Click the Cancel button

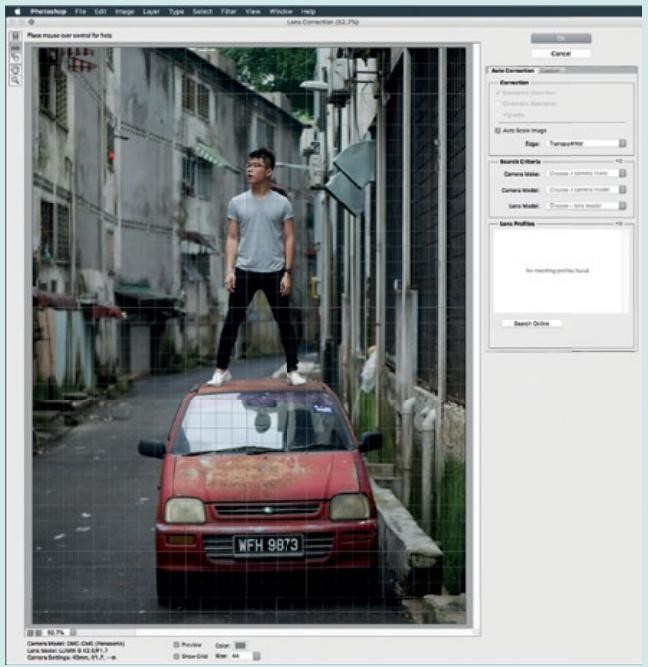pos(561,54)
